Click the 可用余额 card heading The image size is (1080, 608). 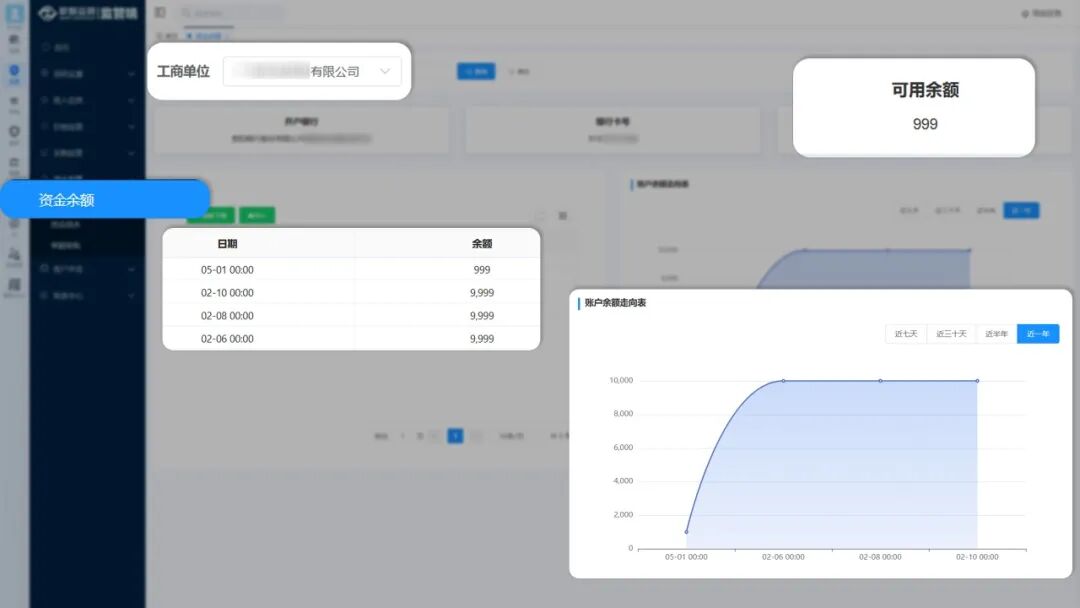pos(925,90)
